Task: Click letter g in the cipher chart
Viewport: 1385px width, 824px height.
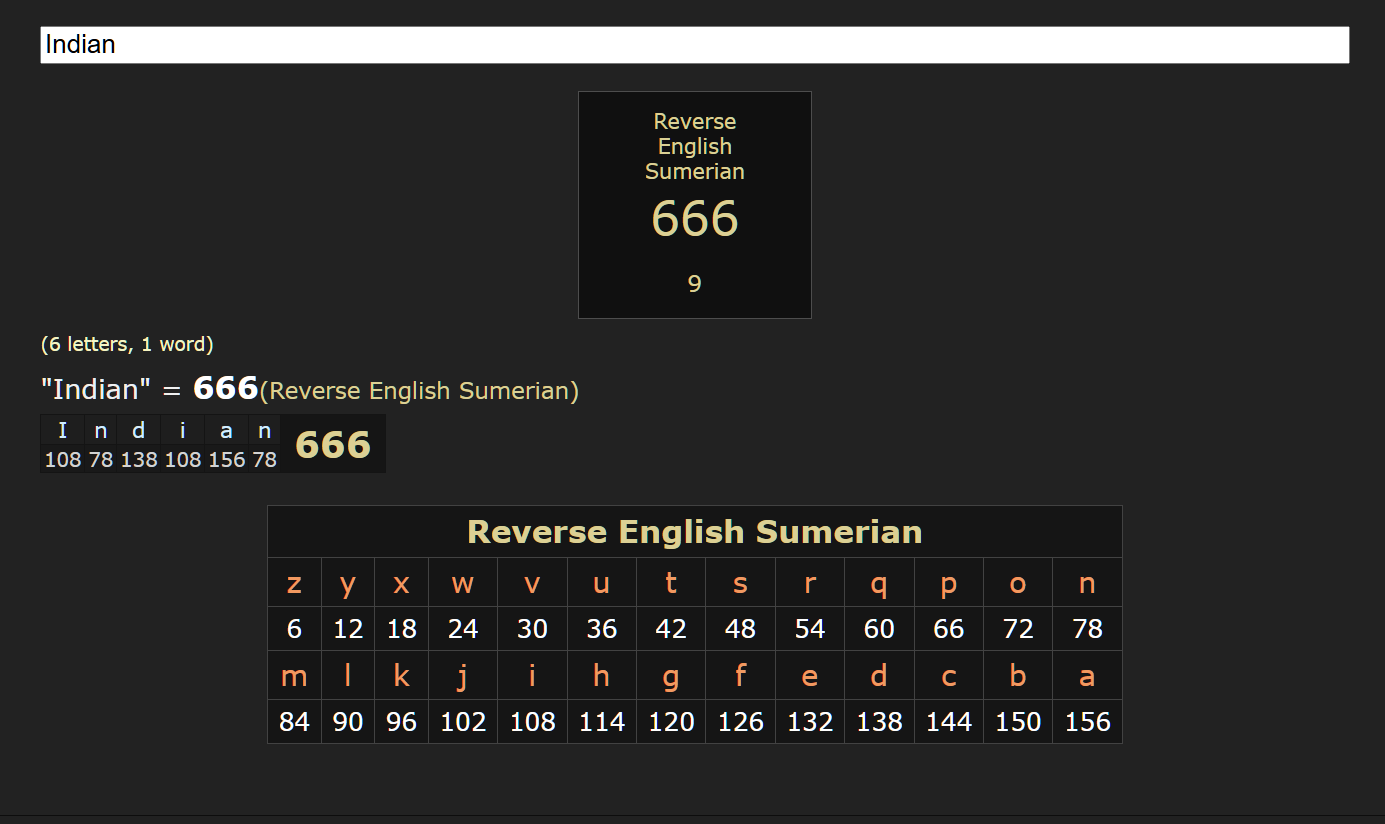Action: pyautogui.click(x=671, y=677)
